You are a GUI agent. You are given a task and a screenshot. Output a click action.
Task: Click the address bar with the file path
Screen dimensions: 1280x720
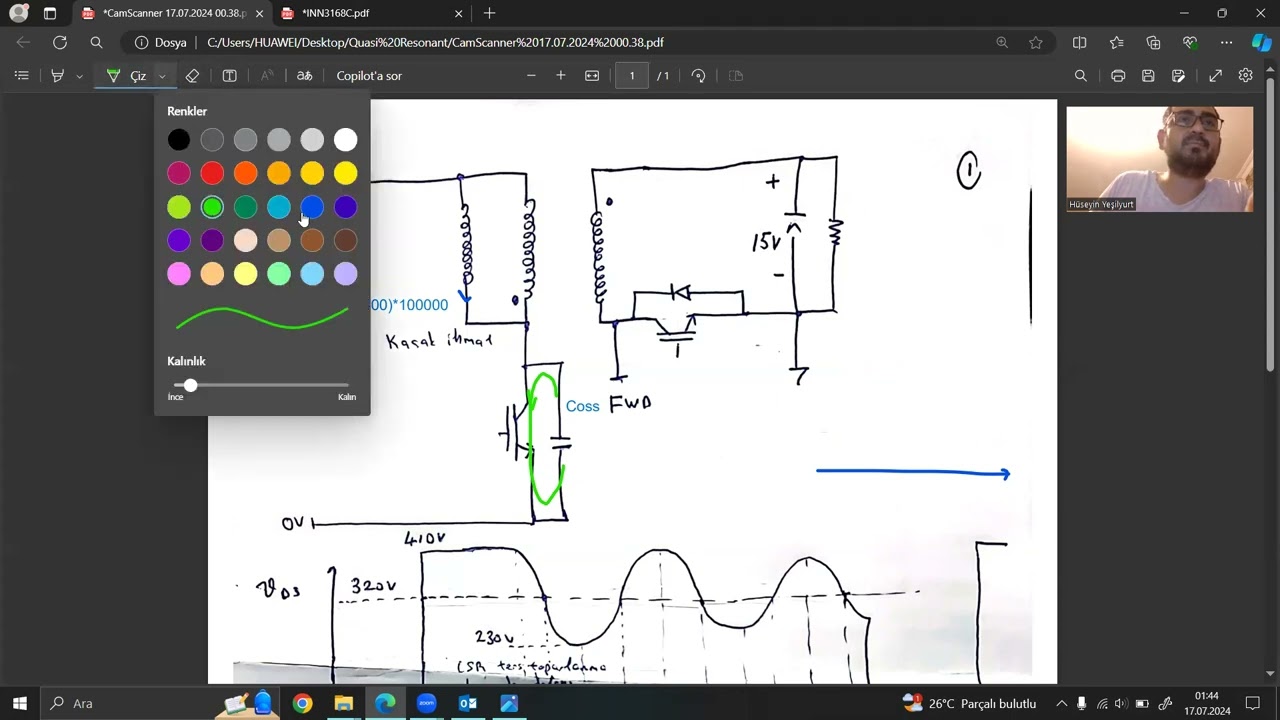click(x=565, y=43)
